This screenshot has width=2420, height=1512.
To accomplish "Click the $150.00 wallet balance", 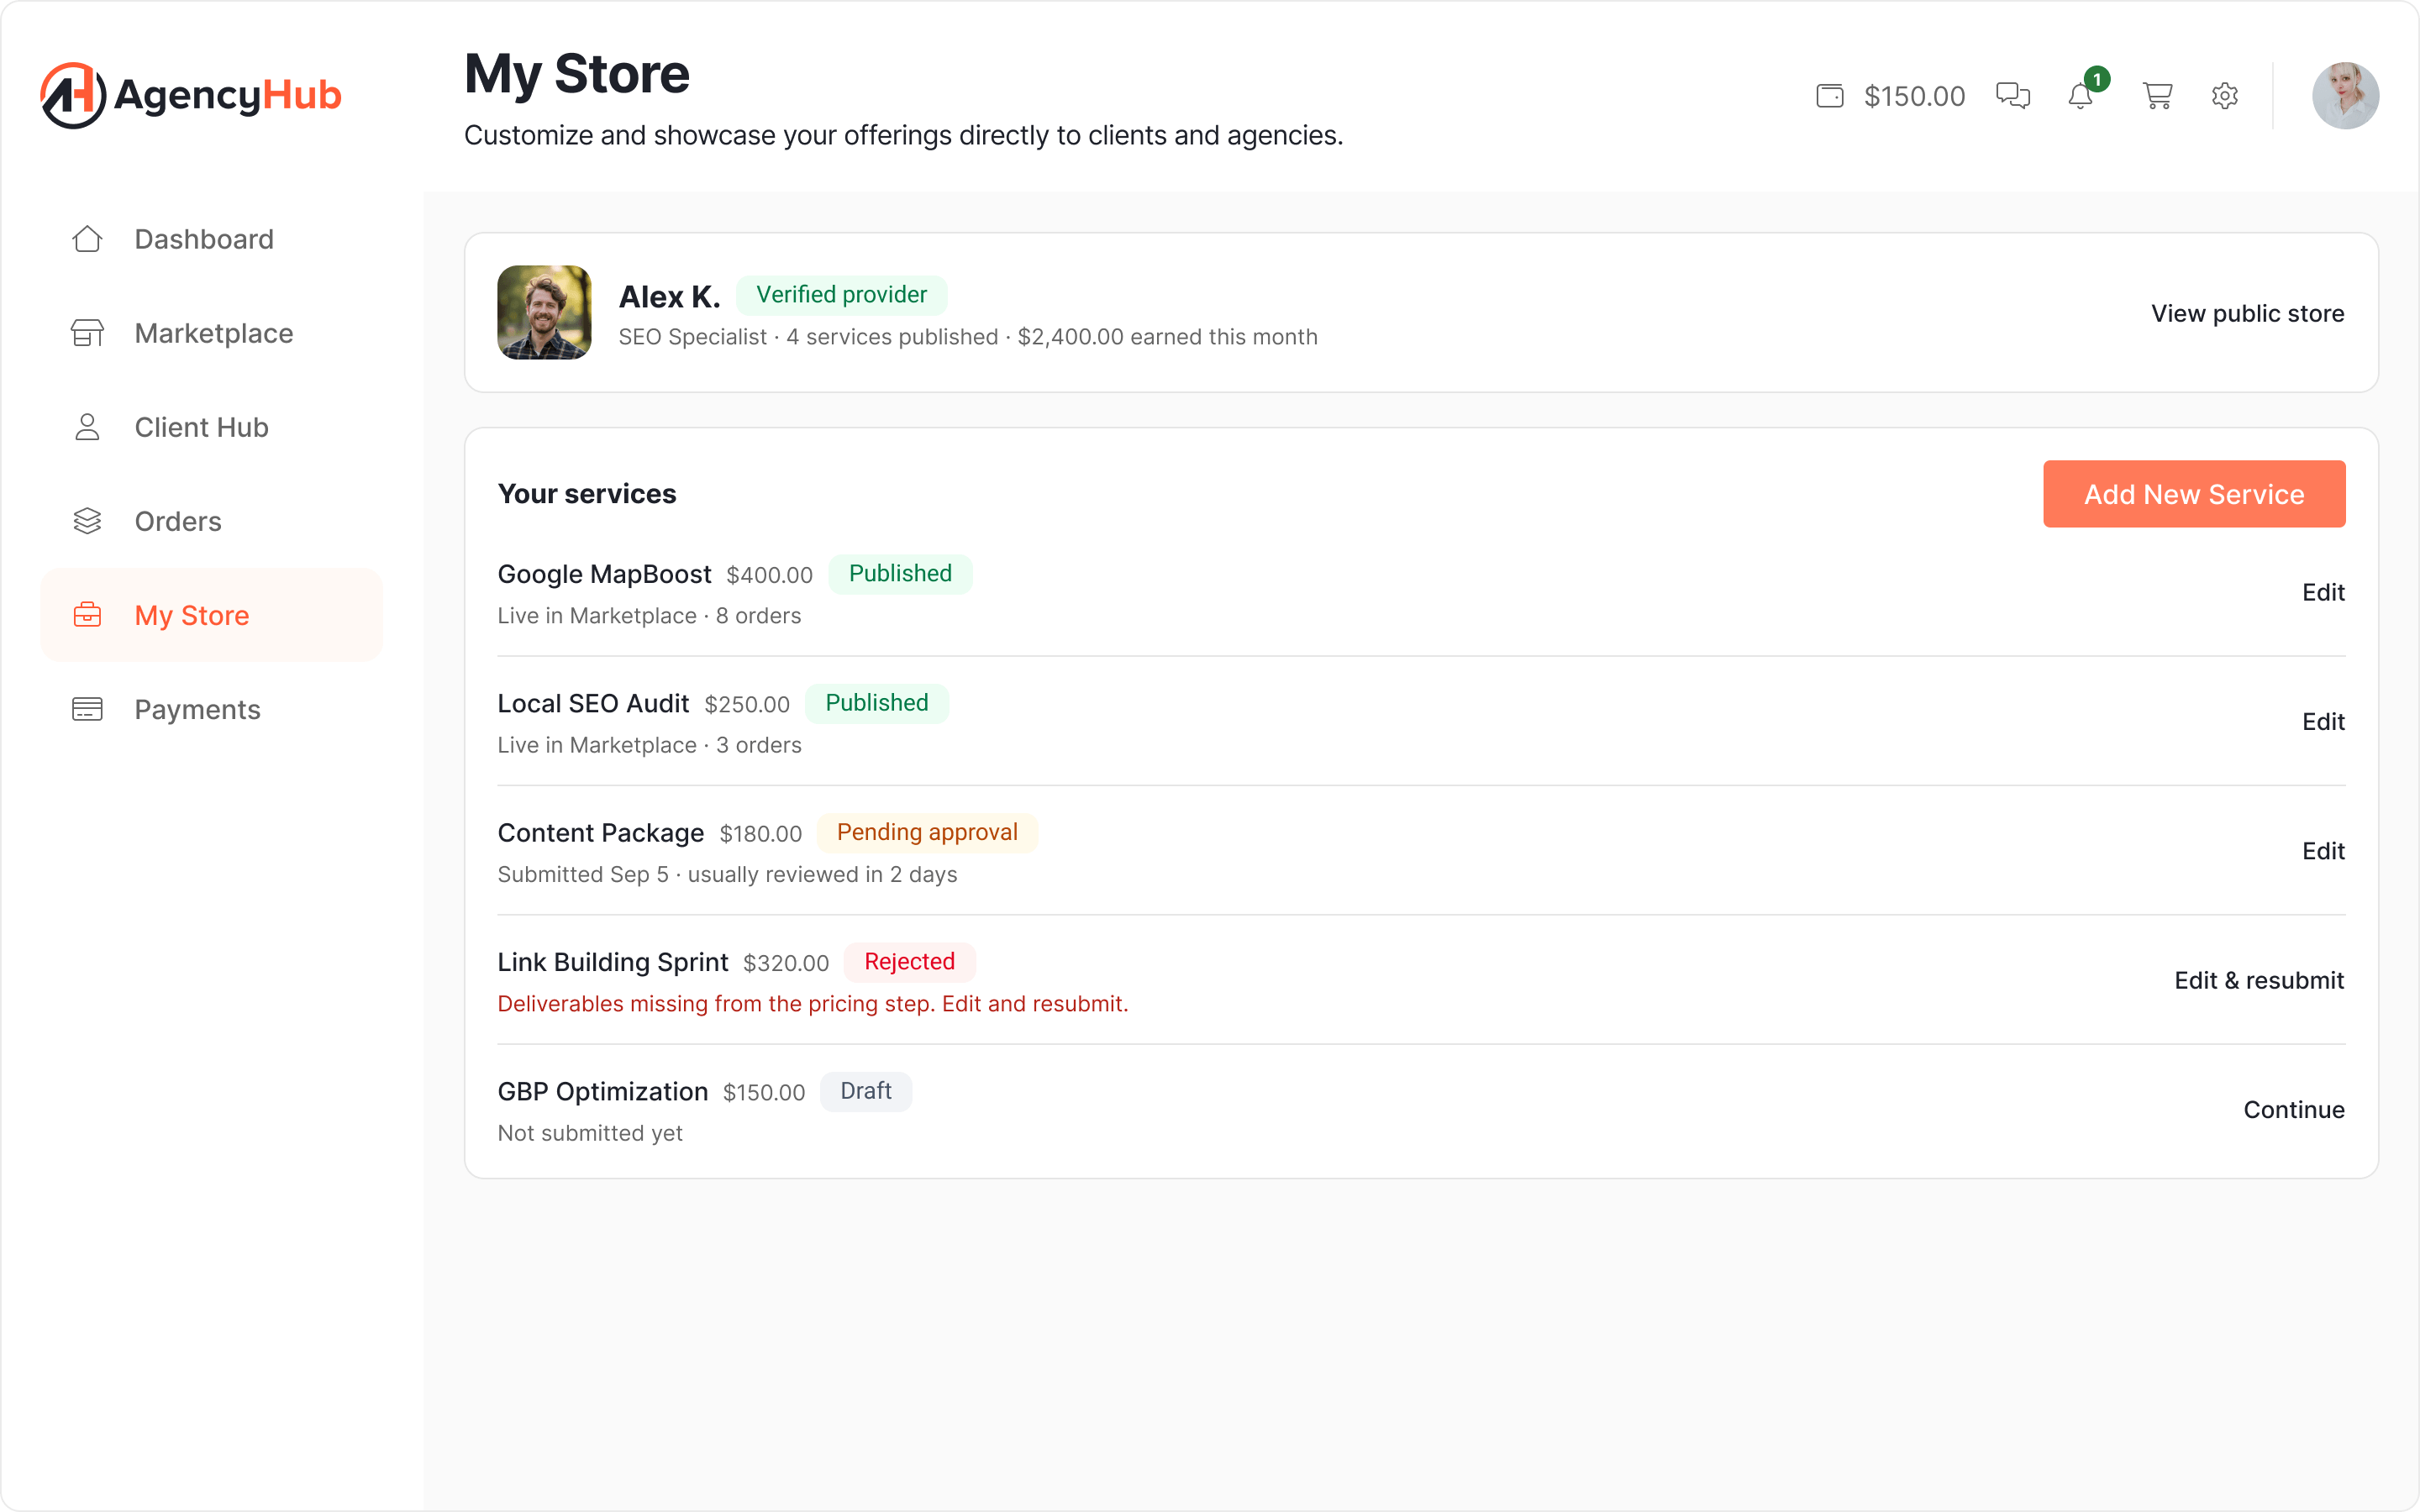I will [x=1914, y=96].
